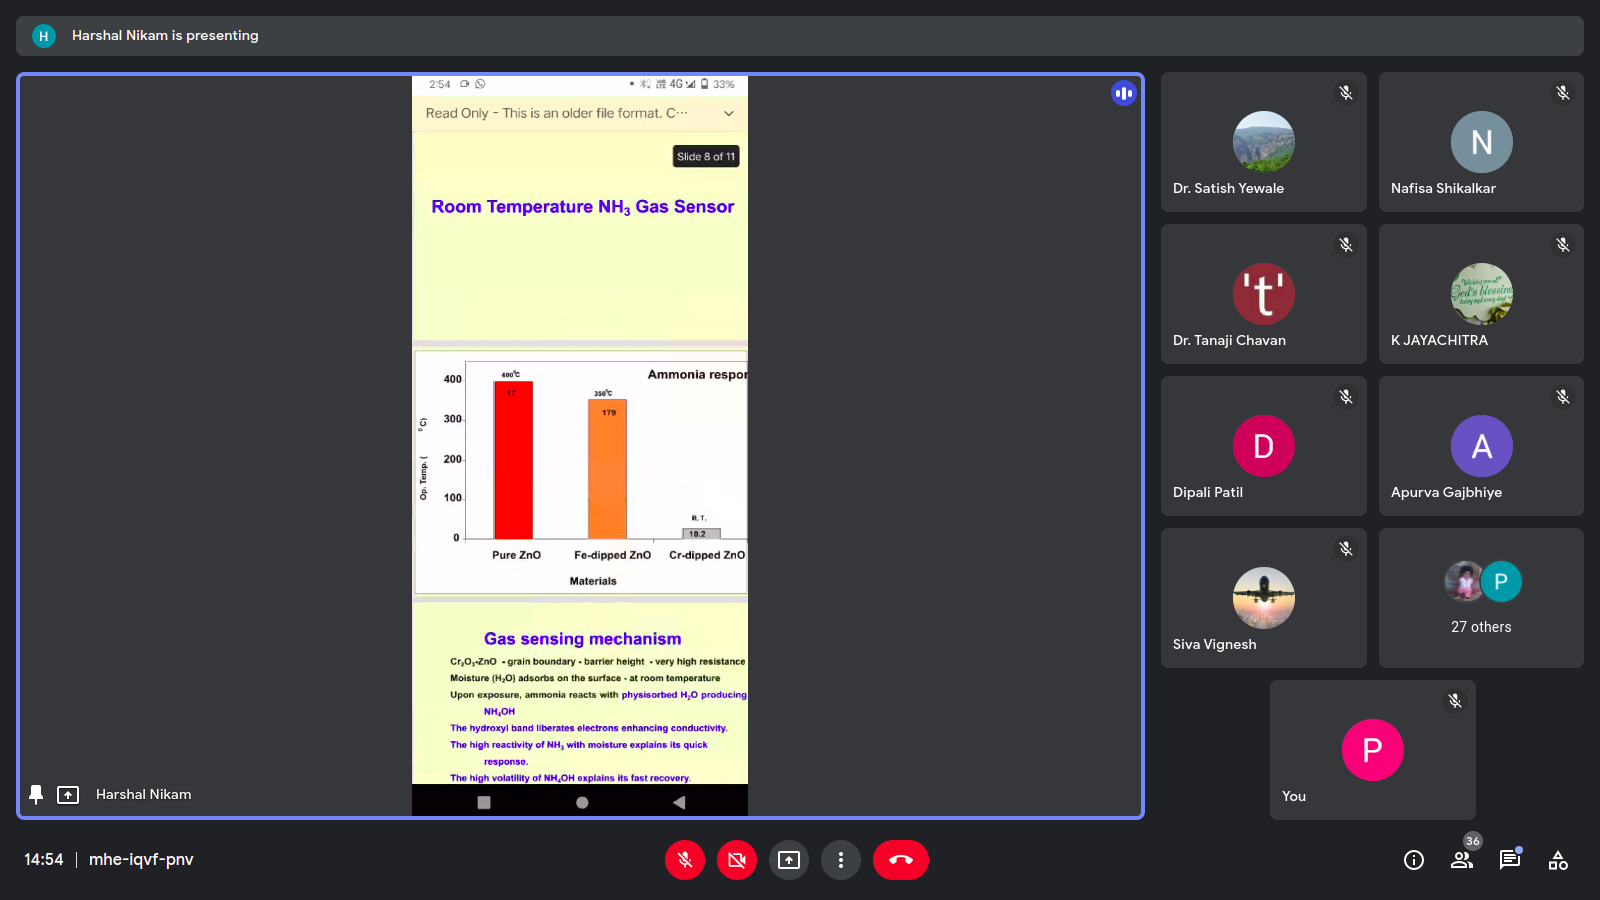
Task: Tap the Android home circle button
Action: pyautogui.click(x=582, y=802)
